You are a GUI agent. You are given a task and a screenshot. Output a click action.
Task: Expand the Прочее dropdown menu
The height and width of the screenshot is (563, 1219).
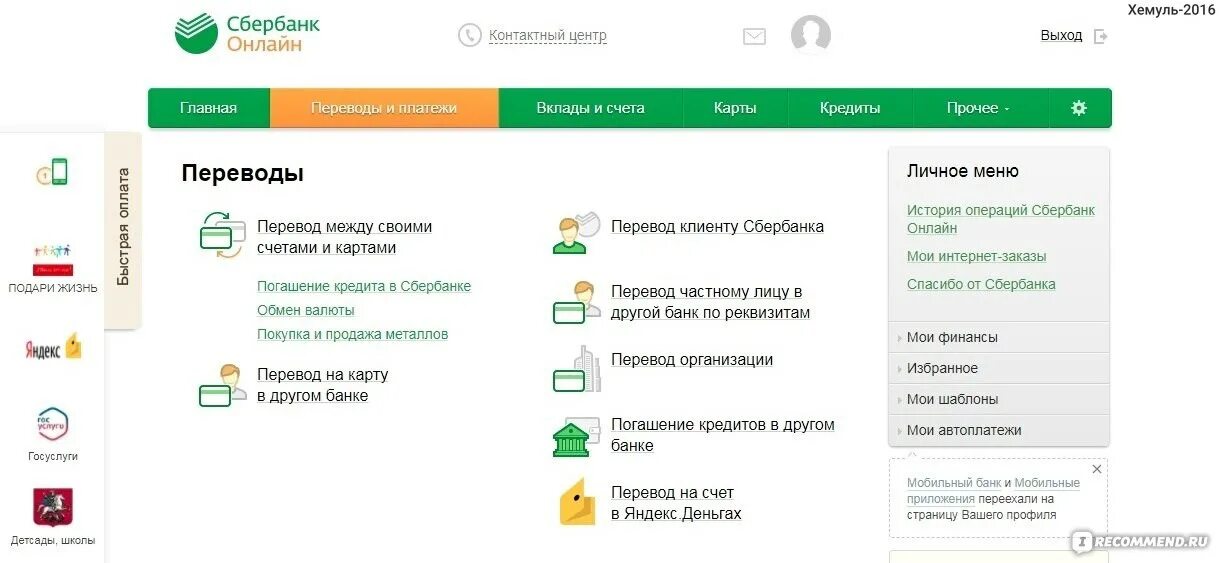979,108
